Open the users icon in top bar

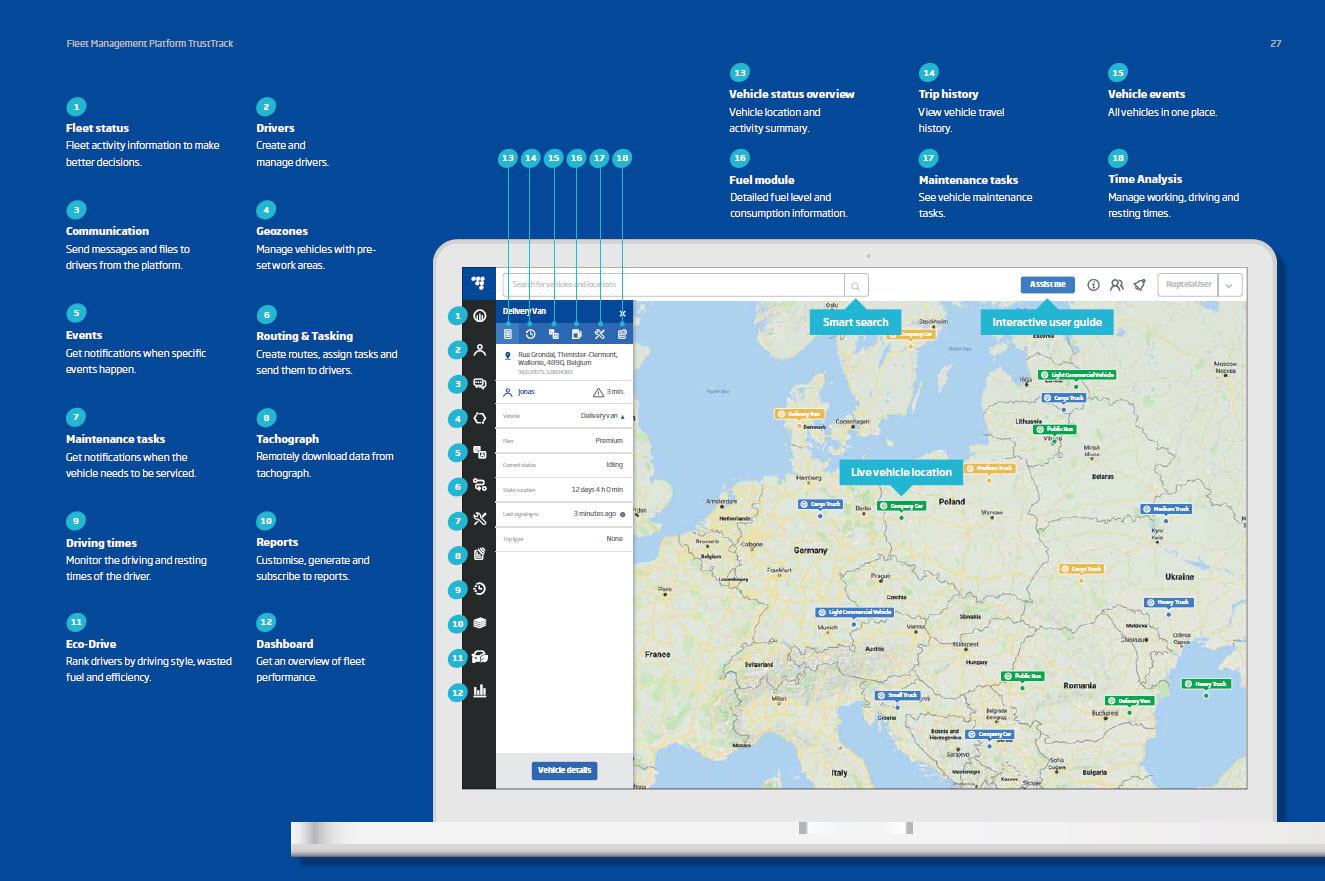1117,285
